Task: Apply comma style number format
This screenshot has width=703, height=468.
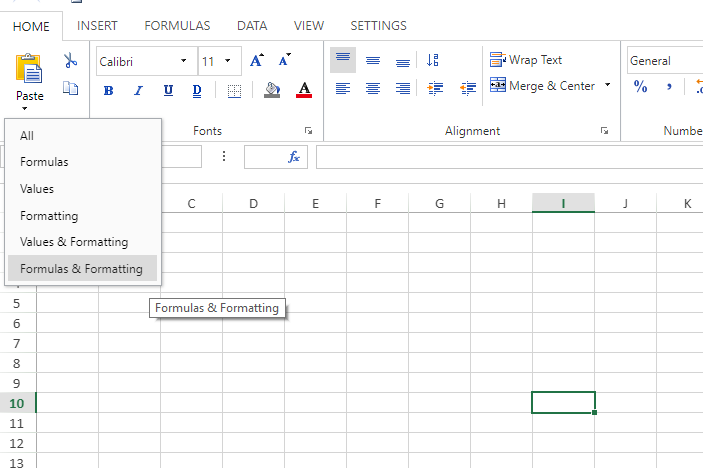Action: [669, 86]
